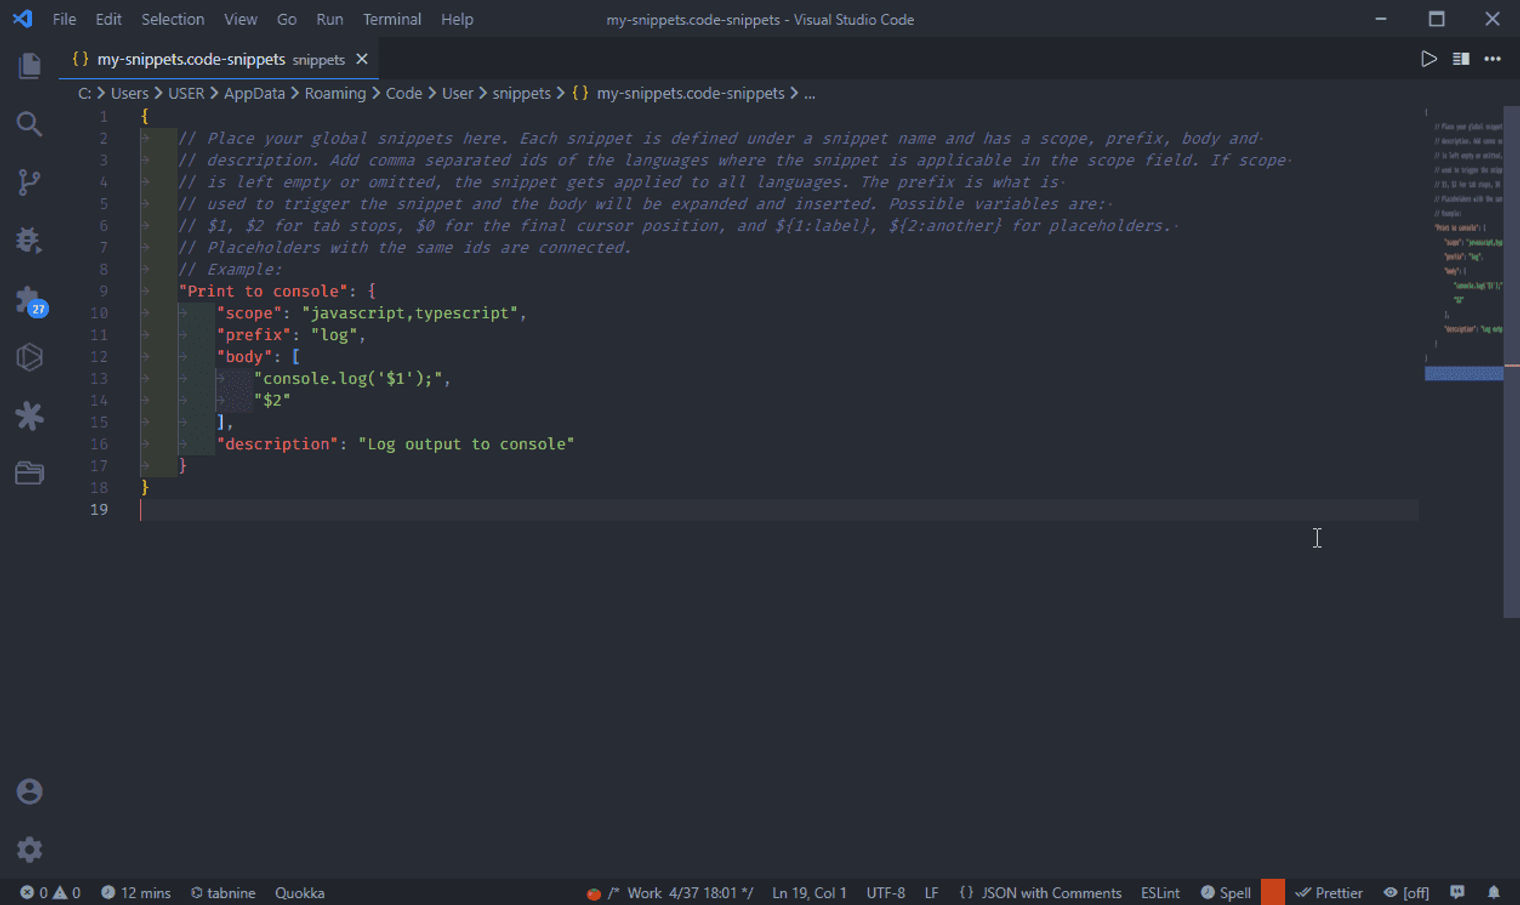Open the File menu
Screen dimensions: 1520x905
point(64,19)
